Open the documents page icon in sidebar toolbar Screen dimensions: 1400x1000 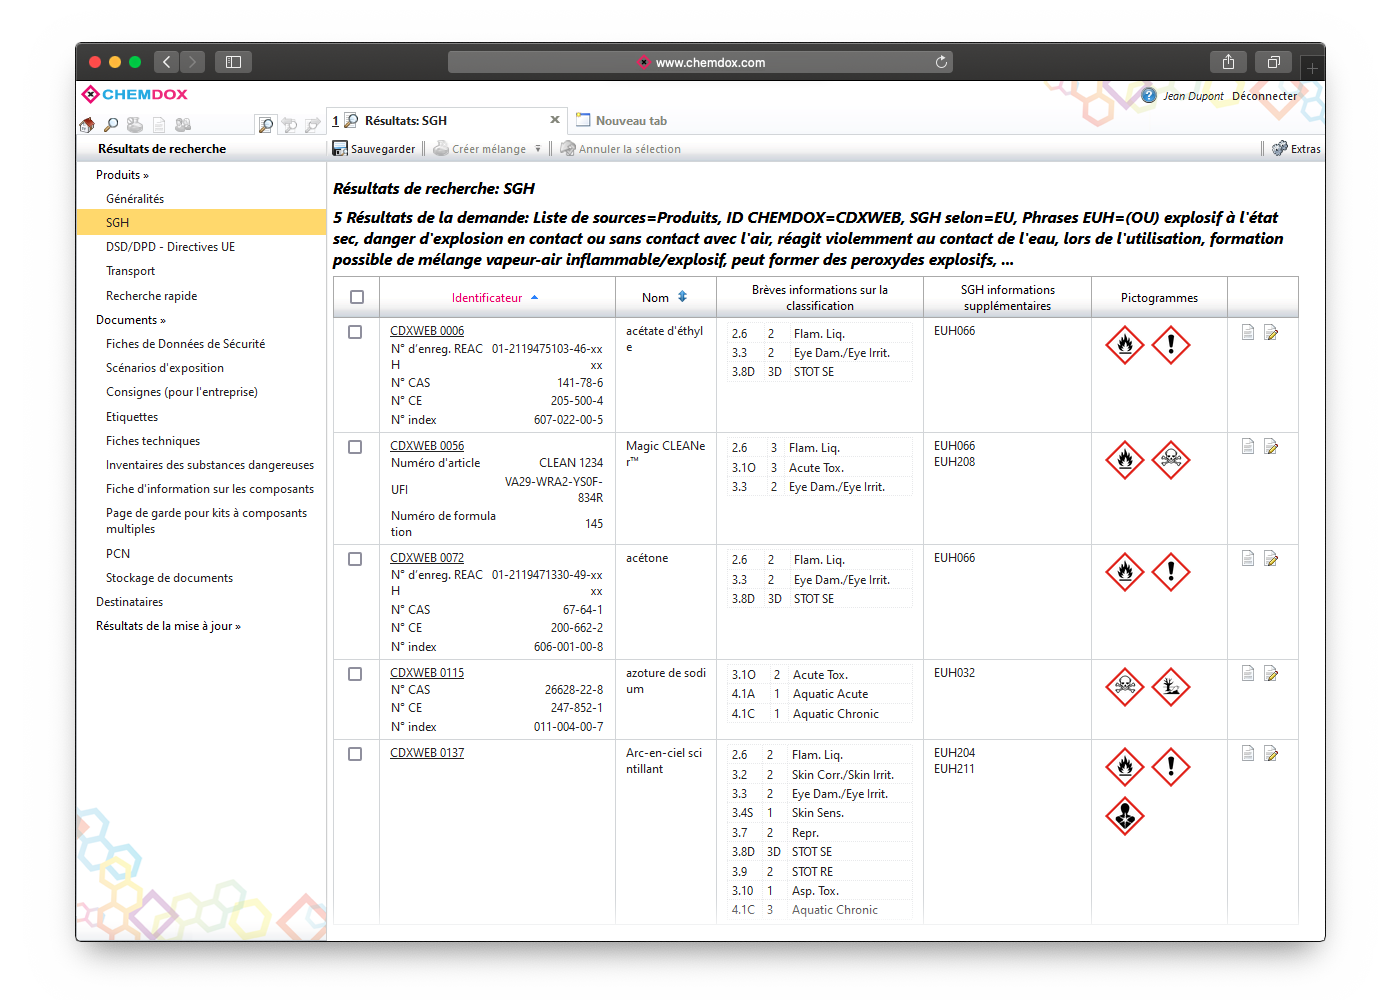click(x=159, y=125)
